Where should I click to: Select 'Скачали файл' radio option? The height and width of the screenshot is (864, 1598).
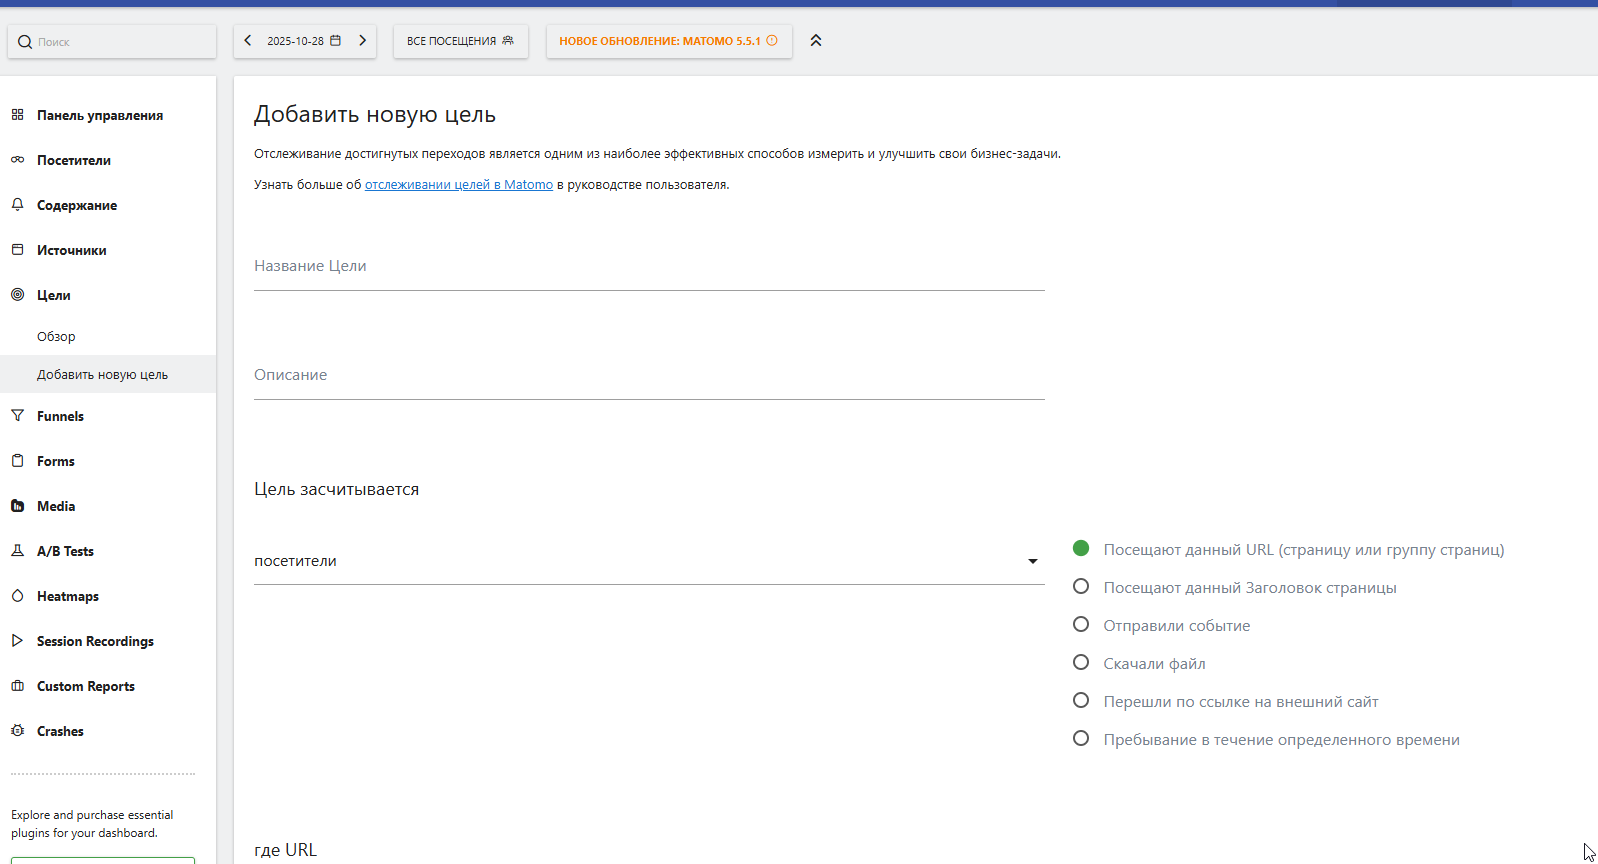(x=1081, y=663)
